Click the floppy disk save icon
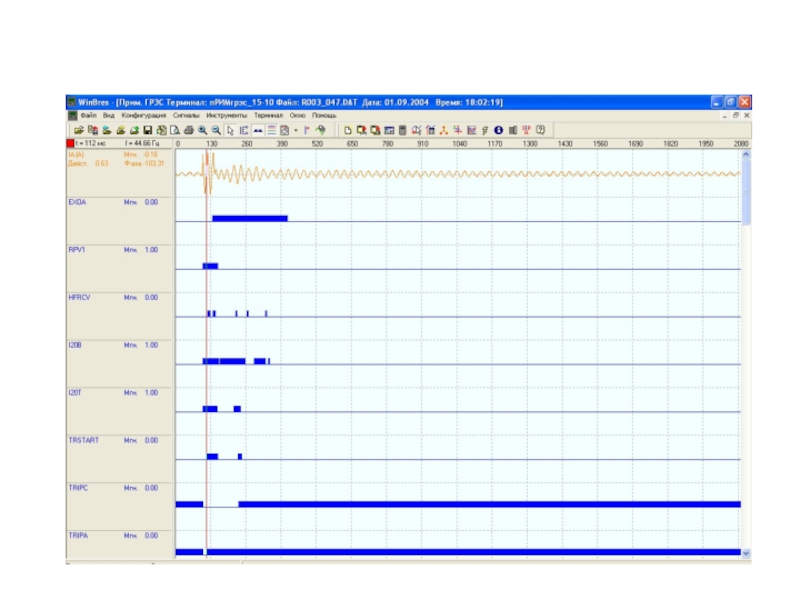Screen dimensions: 800x600 pyautogui.click(x=147, y=131)
